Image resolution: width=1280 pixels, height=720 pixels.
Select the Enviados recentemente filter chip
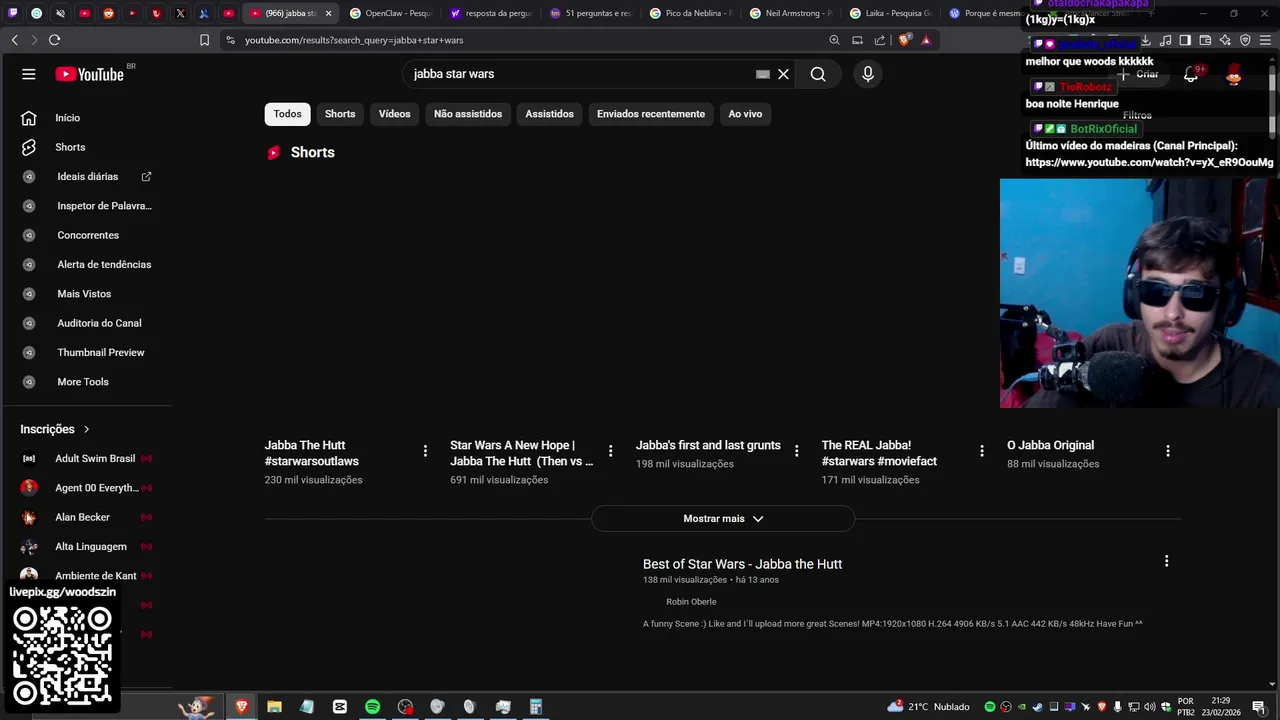coord(651,114)
